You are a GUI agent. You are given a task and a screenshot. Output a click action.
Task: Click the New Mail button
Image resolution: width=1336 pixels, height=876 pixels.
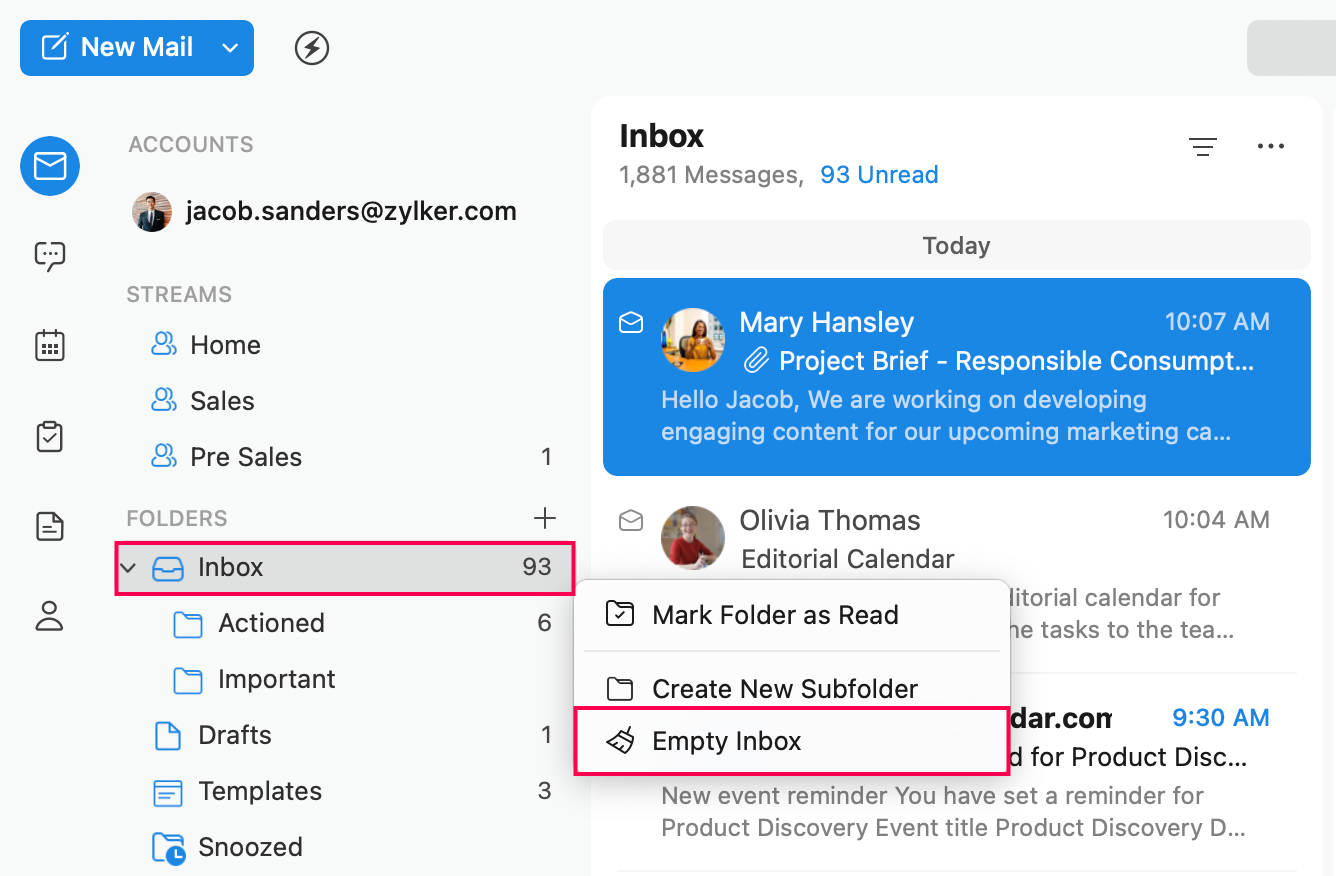click(x=118, y=47)
